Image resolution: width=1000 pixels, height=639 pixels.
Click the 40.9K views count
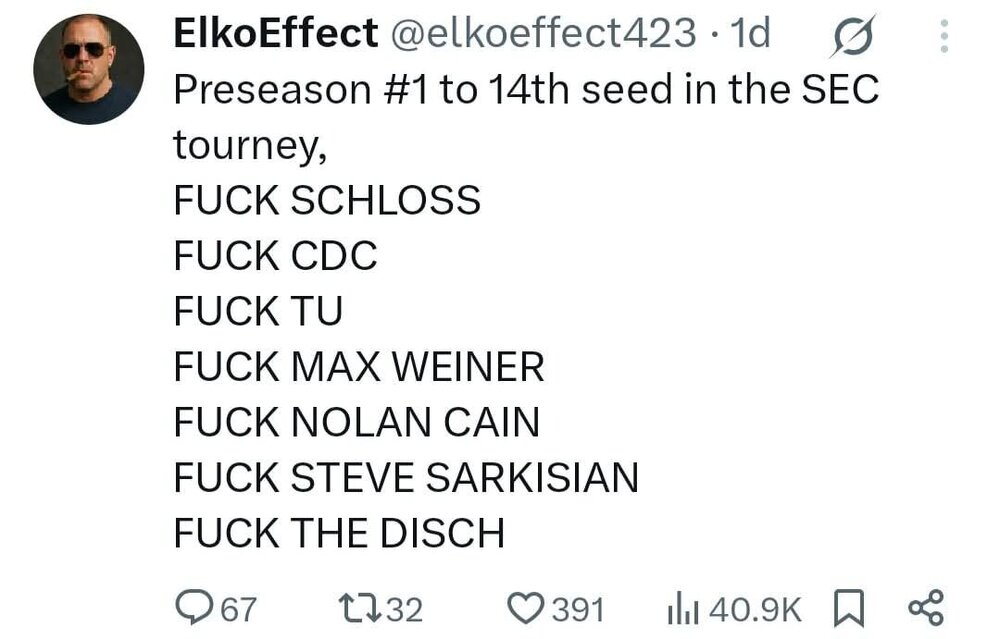[755, 608]
